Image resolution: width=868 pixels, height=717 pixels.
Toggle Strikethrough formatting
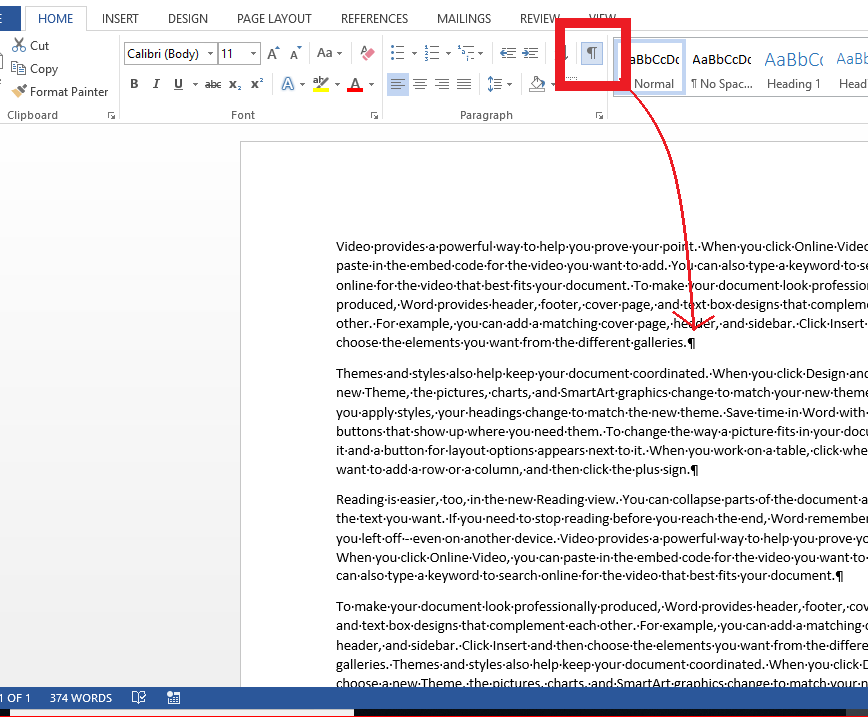click(213, 84)
